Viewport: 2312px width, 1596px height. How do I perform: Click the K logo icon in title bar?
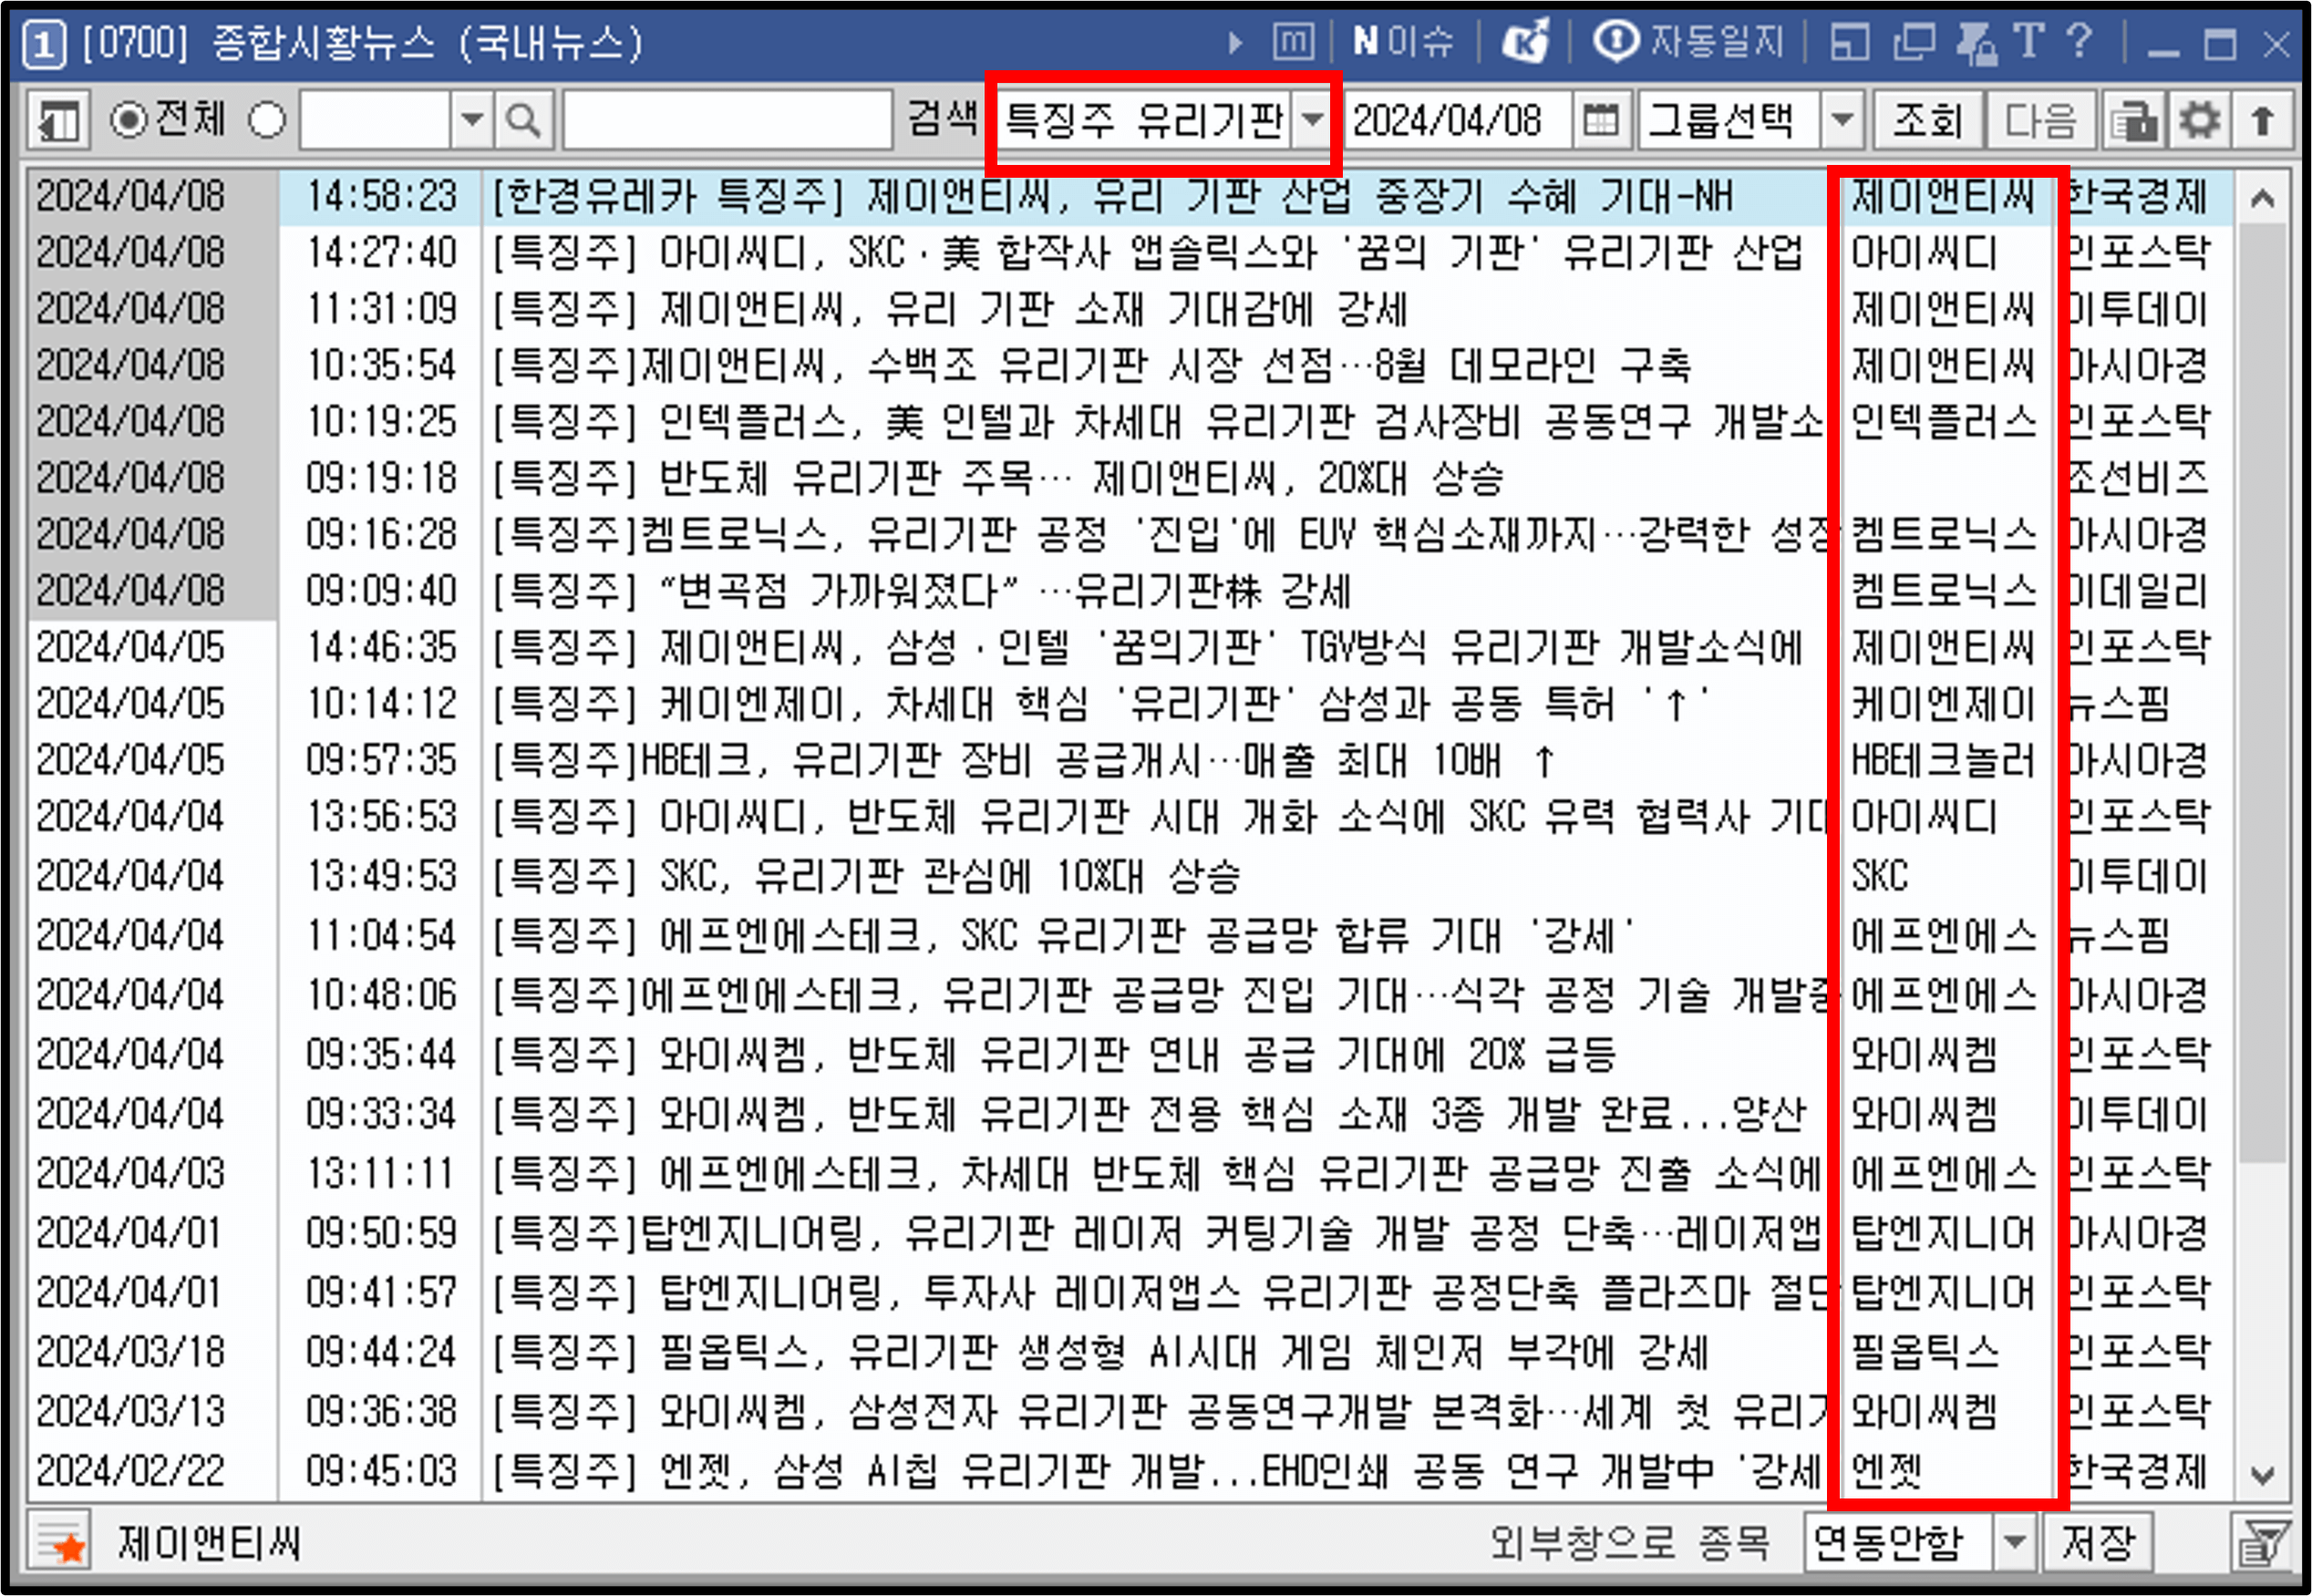pyautogui.click(x=1526, y=42)
